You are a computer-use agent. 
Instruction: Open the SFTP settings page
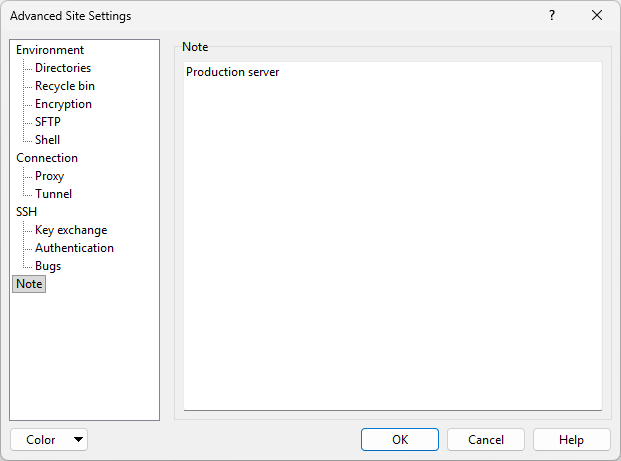48,122
